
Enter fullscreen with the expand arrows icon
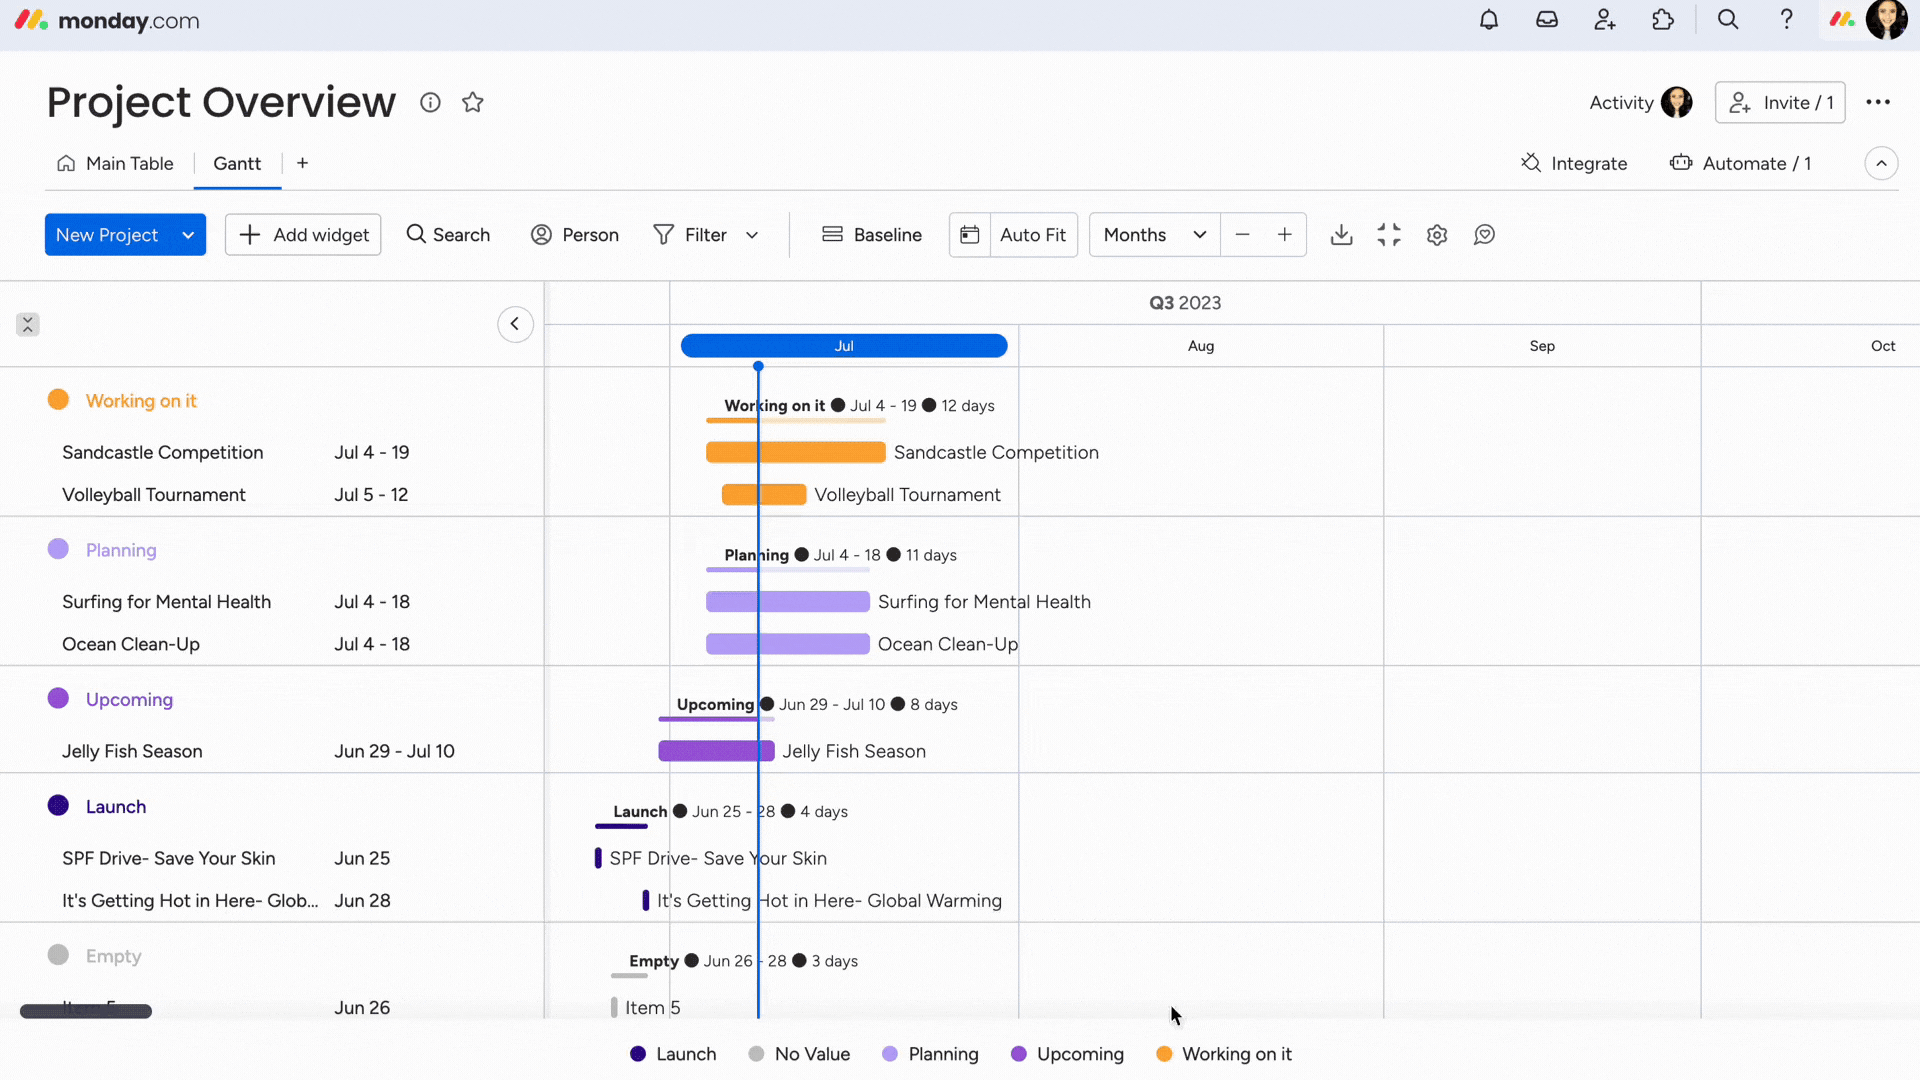click(x=1389, y=235)
